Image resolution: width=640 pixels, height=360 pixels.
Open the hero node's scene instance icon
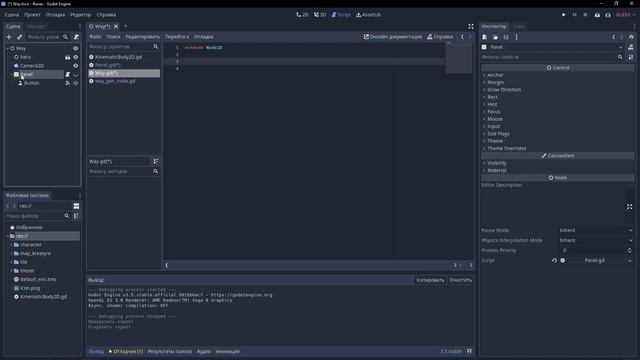[x=68, y=57]
